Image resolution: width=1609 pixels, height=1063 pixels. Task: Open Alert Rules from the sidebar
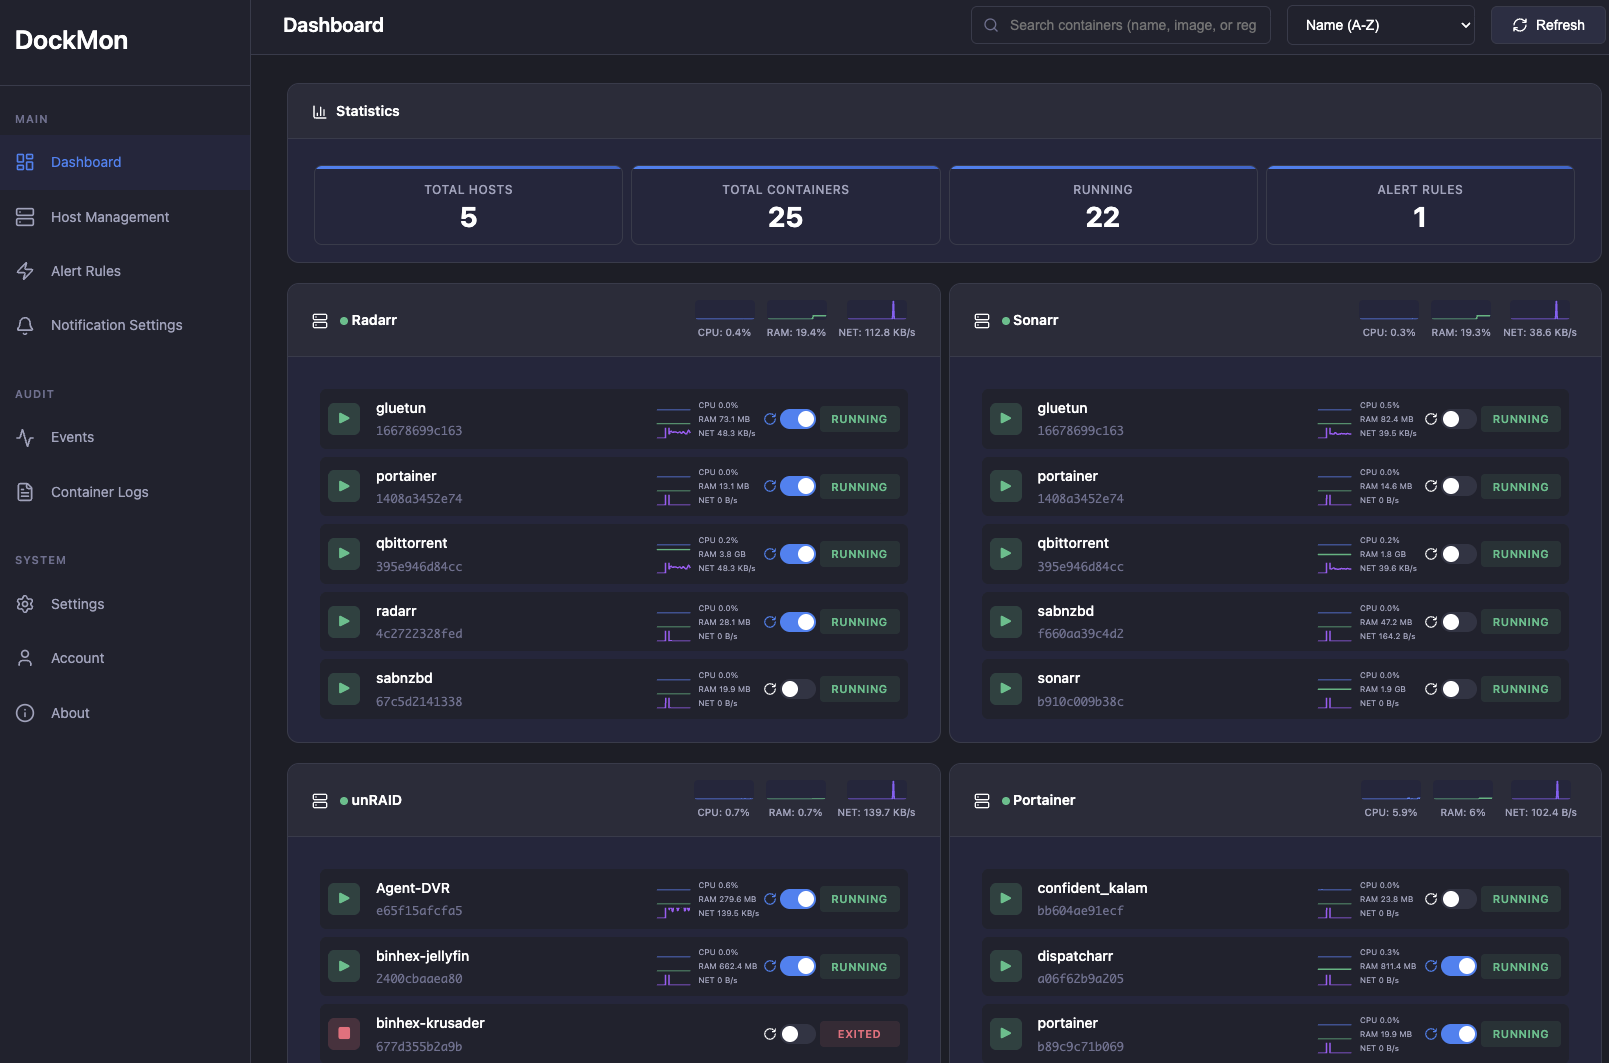point(86,271)
